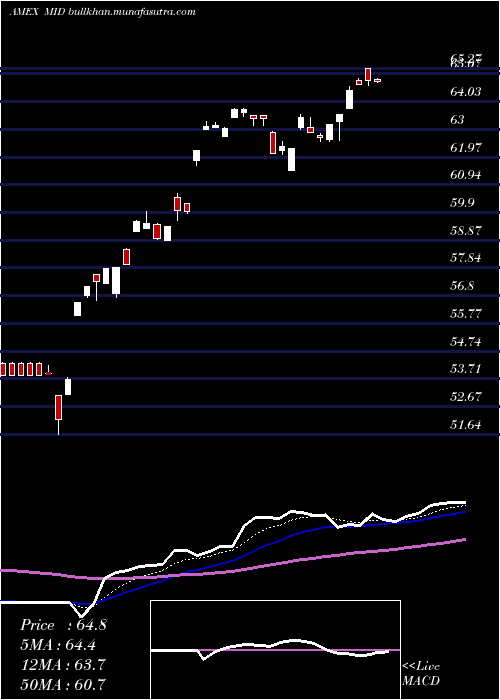Click the 56.8 price axis label
The height and width of the screenshot is (700, 500).
462,286
